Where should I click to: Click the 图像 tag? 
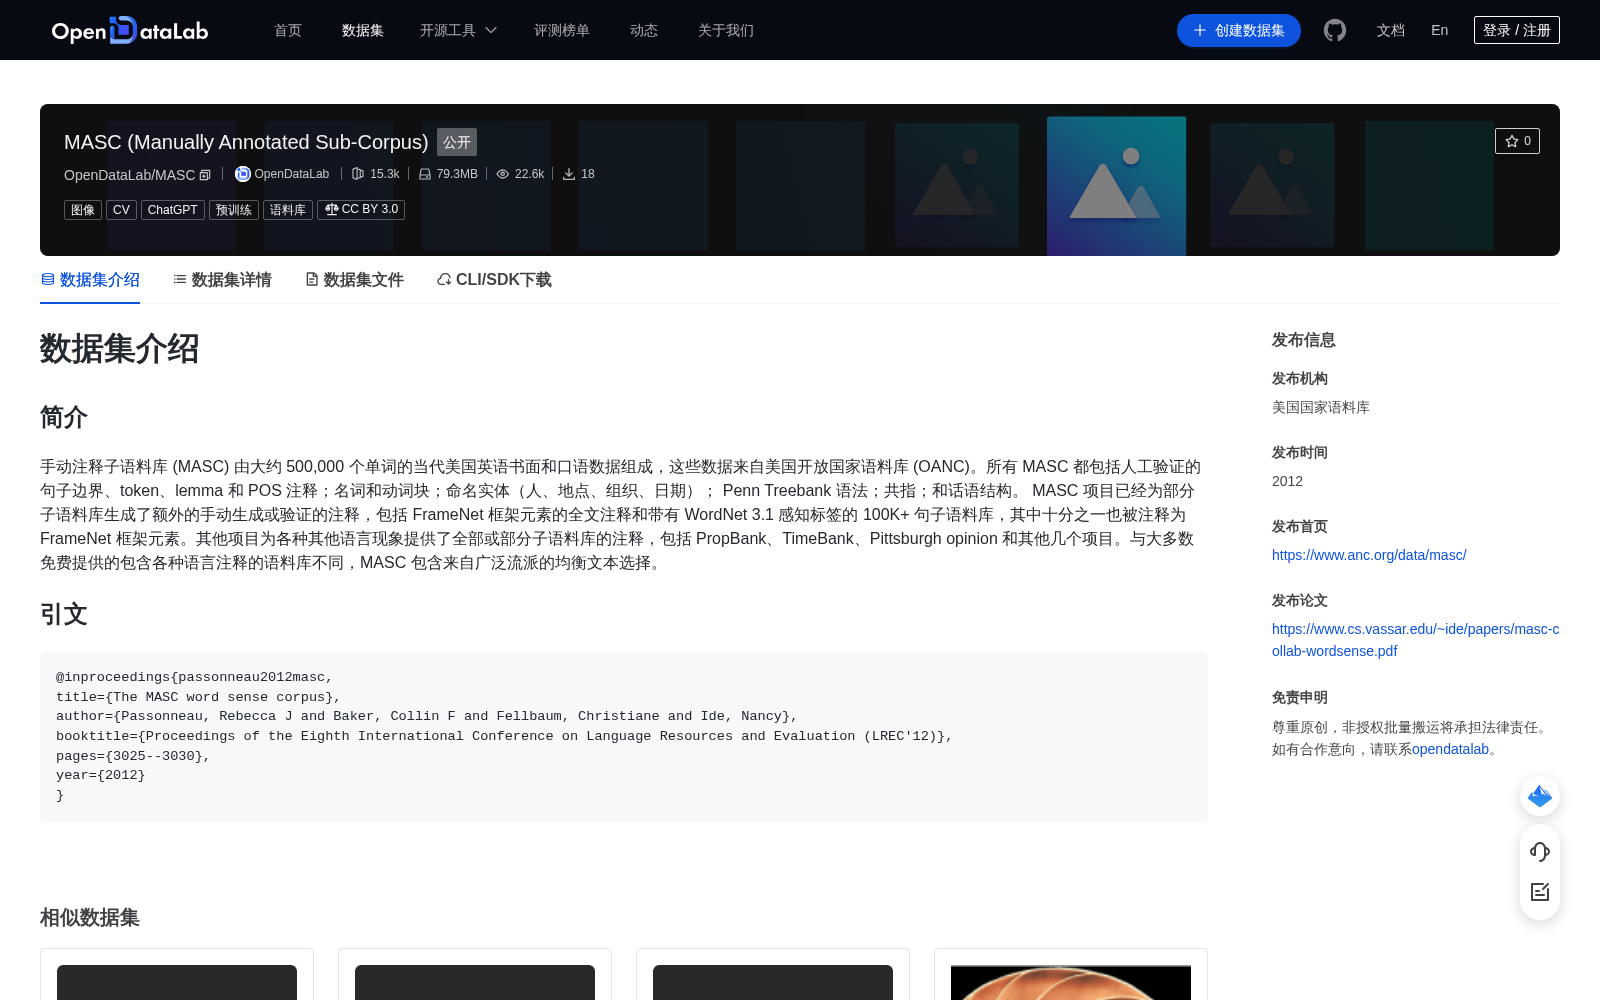click(83, 210)
